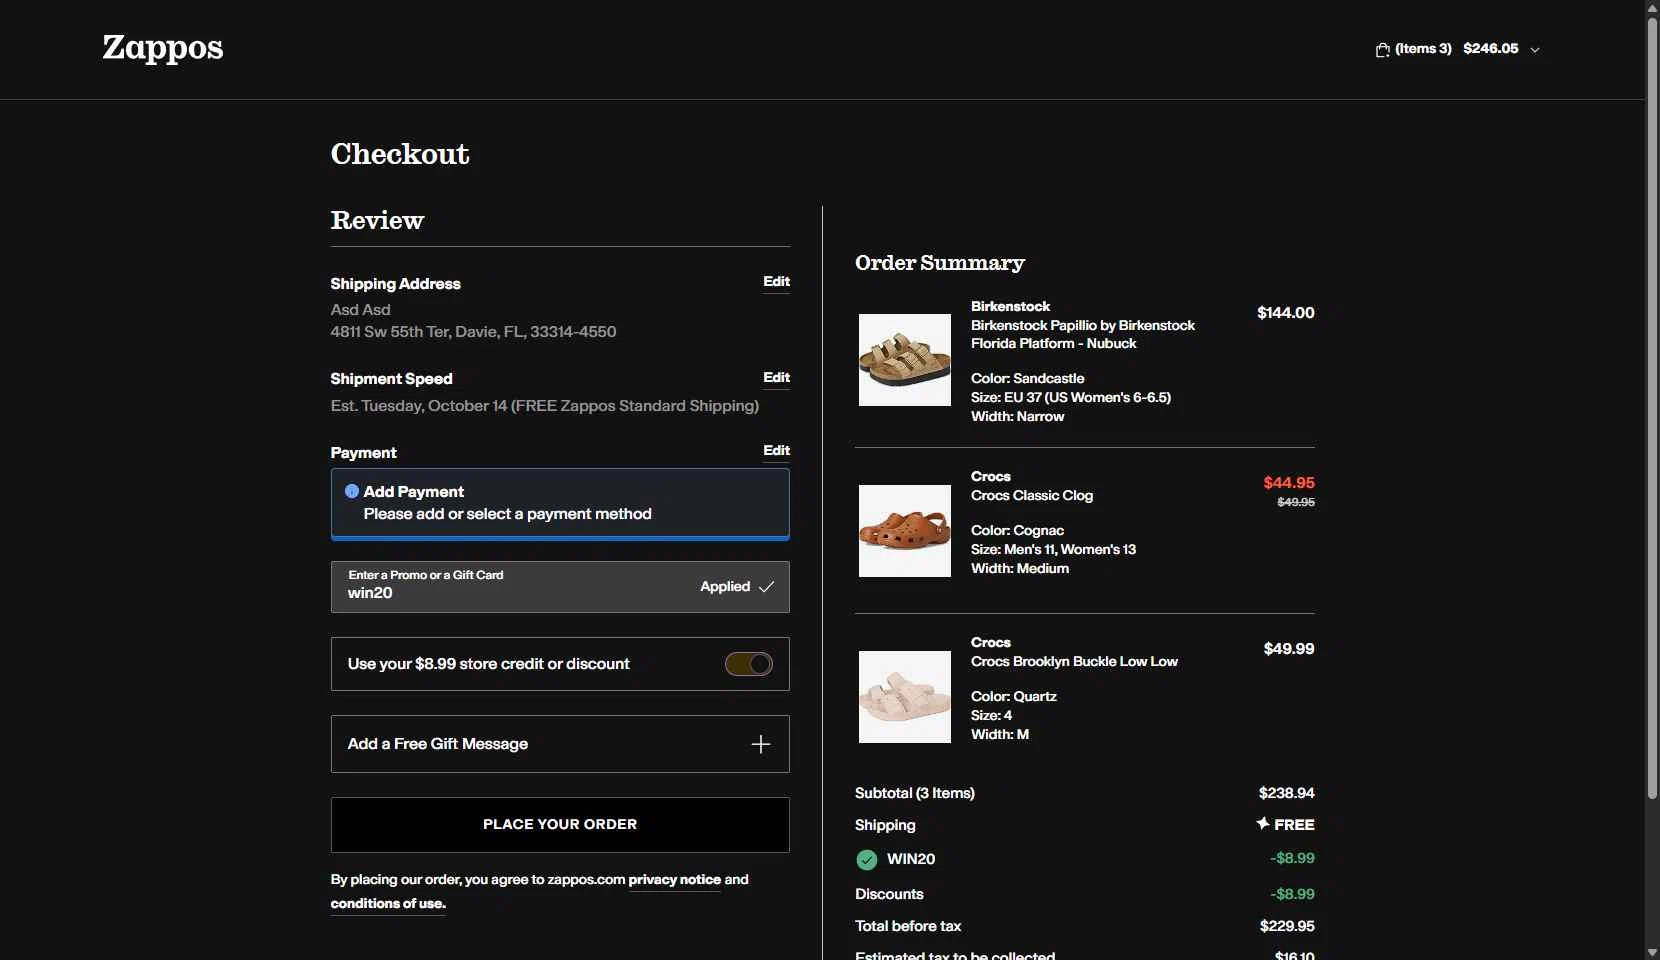Edit the shipment speed
Viewport: 1660px width, 960px height.
click(776, 378)
